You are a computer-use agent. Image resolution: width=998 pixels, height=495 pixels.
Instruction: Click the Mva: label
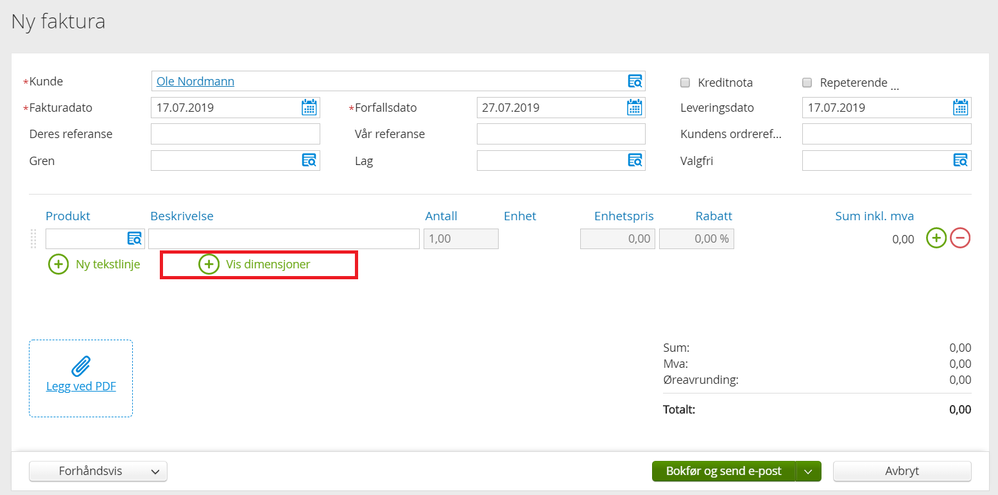click(675, 364)
